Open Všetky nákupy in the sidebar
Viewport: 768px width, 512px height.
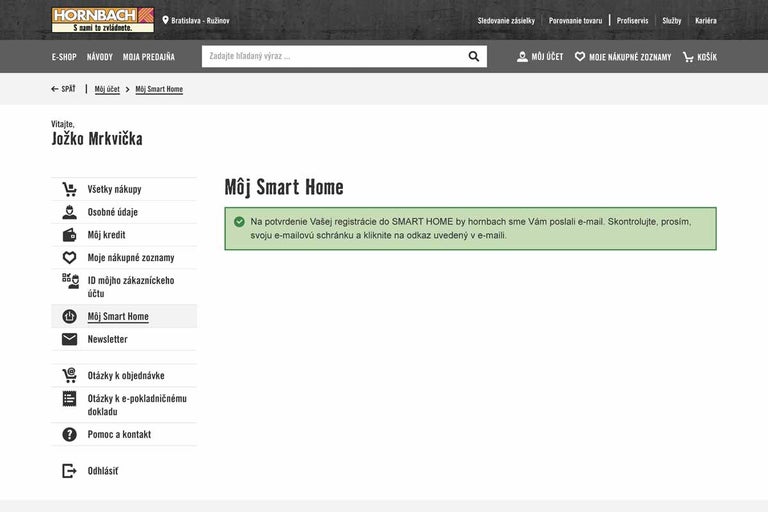pyautogui.click(x=114, y=189)
